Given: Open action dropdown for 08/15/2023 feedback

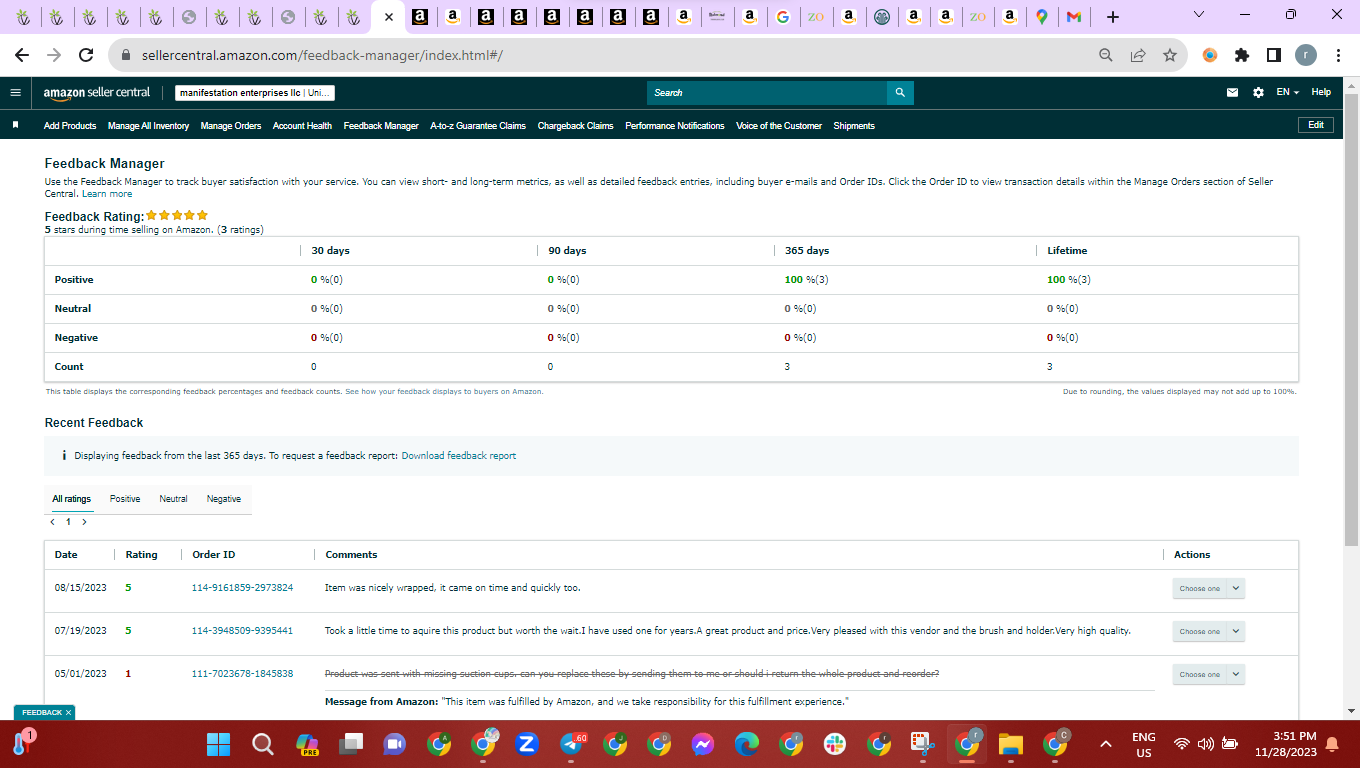Looking at the screenshot, I should tap(1208, 589).
